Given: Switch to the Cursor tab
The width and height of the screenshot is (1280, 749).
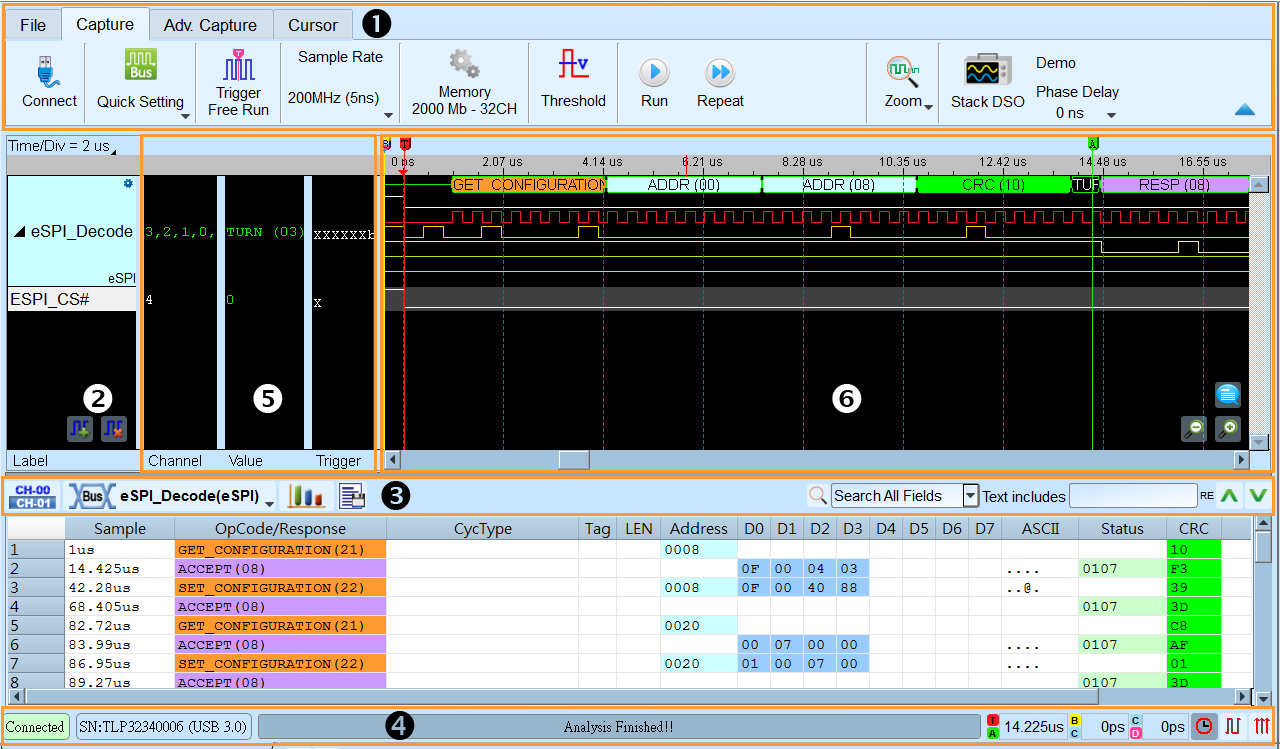Looking at the screenshot, I should coord(312,24).
